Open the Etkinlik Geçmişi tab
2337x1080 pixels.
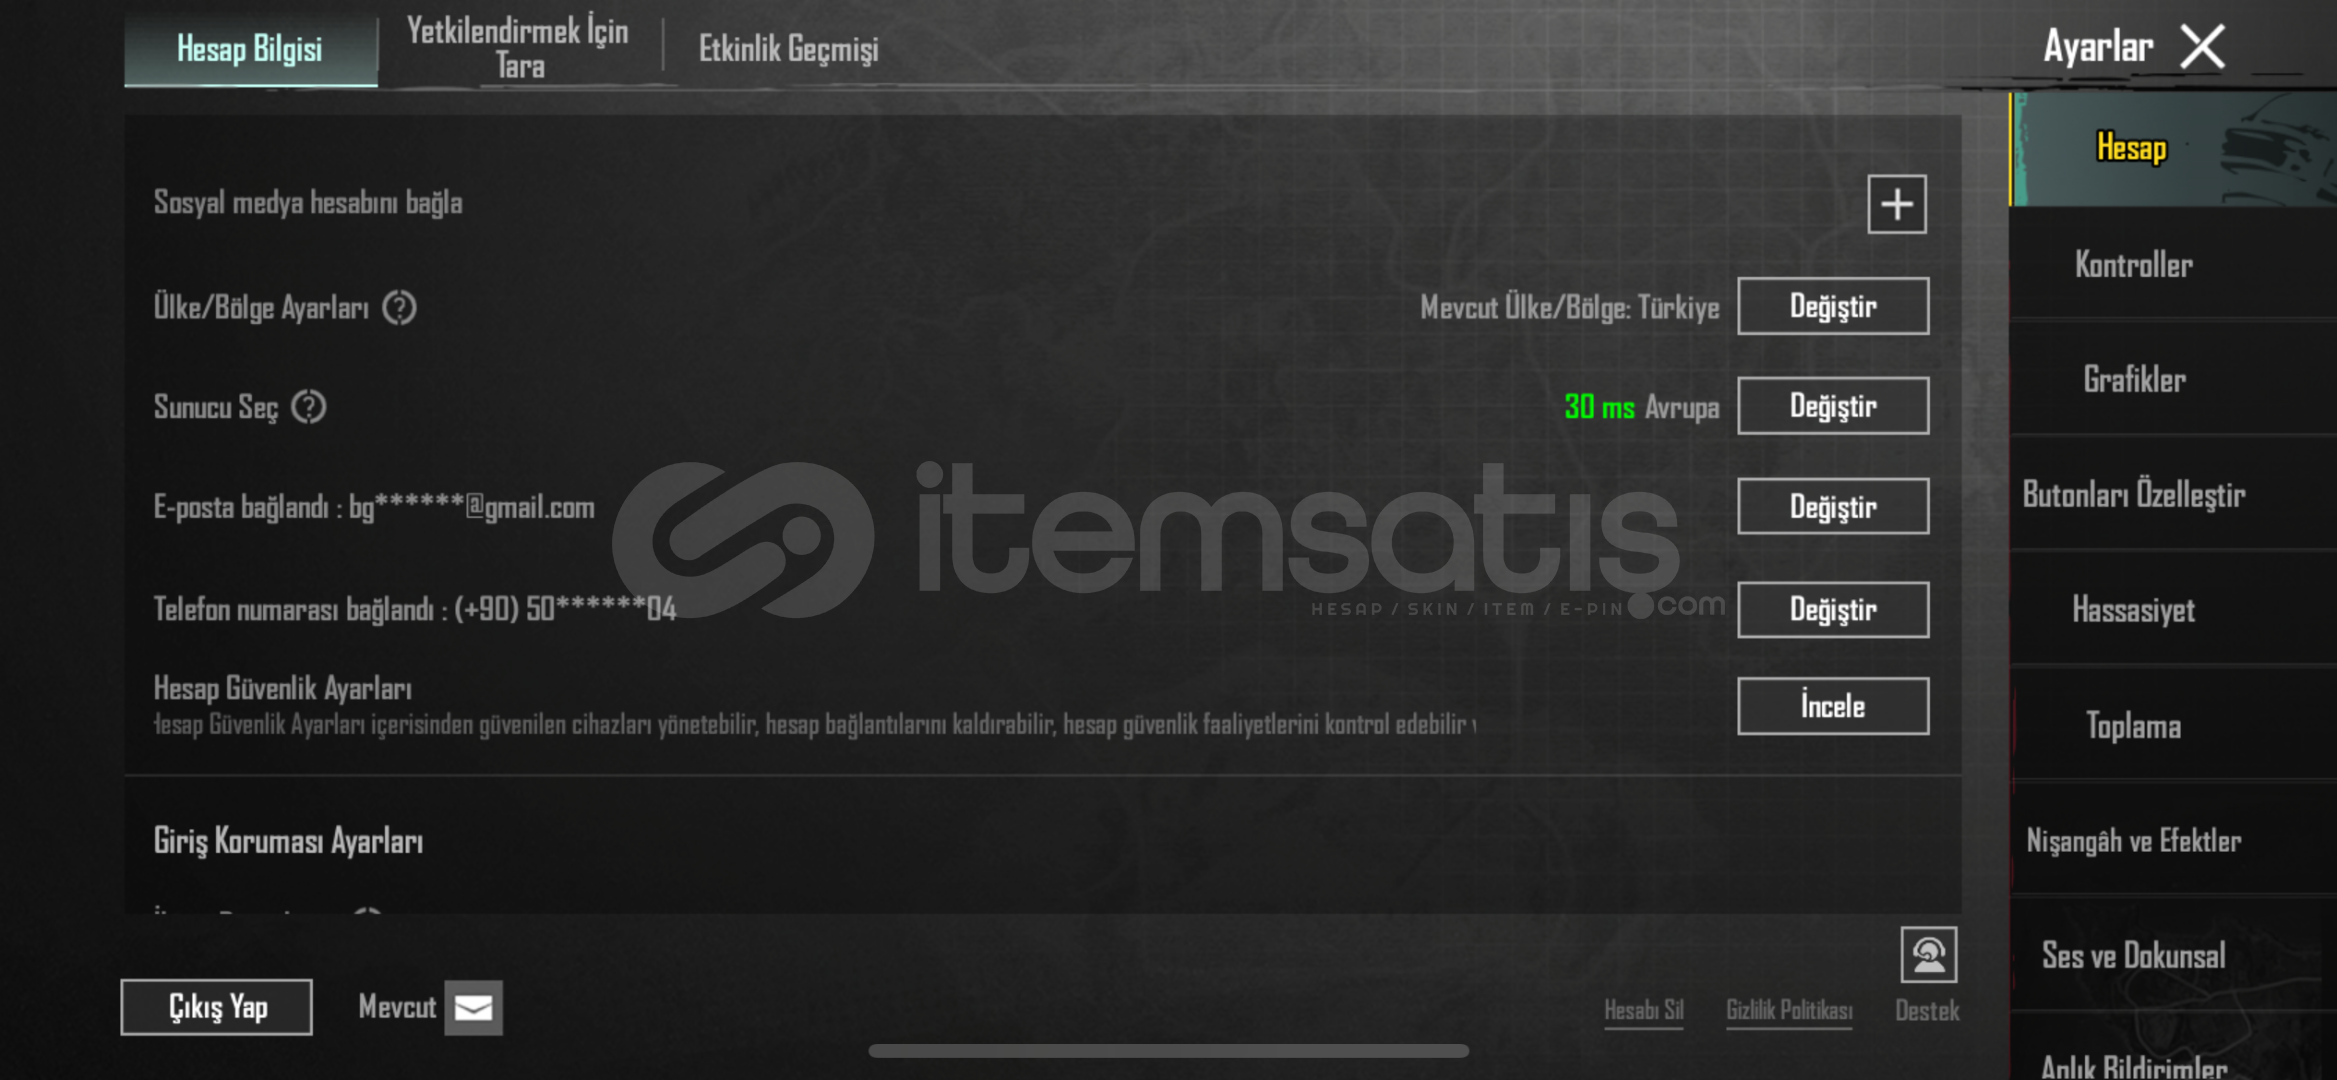click(x=789, y=48)
